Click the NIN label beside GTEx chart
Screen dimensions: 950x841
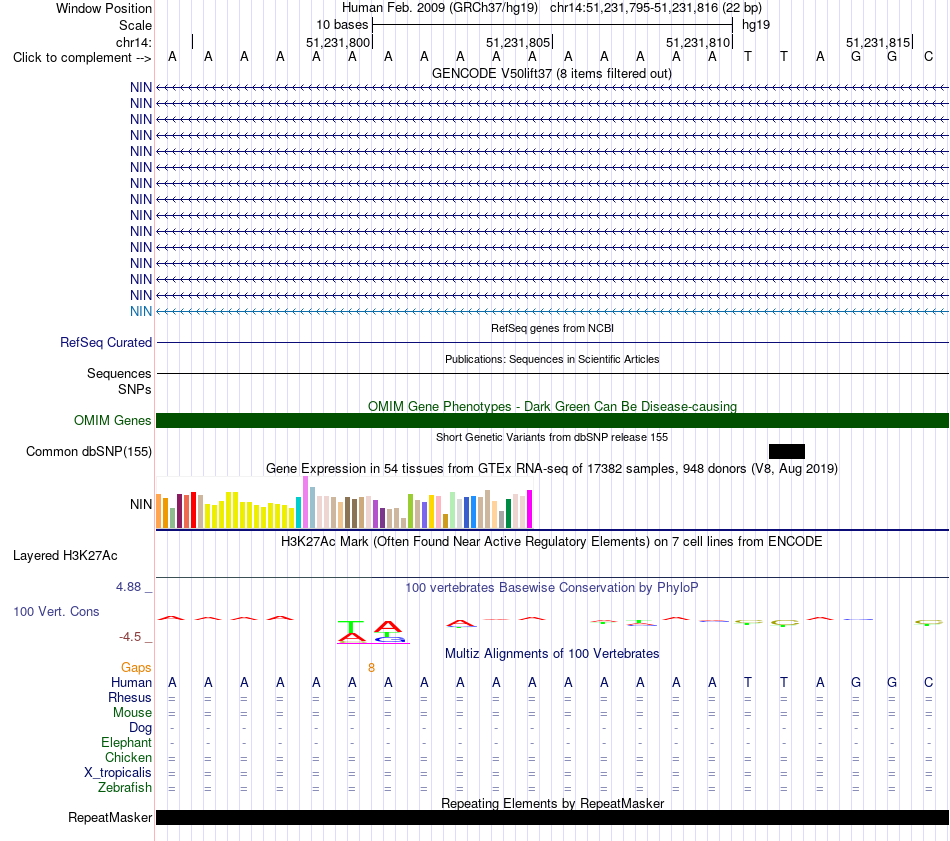pos(141,504)
